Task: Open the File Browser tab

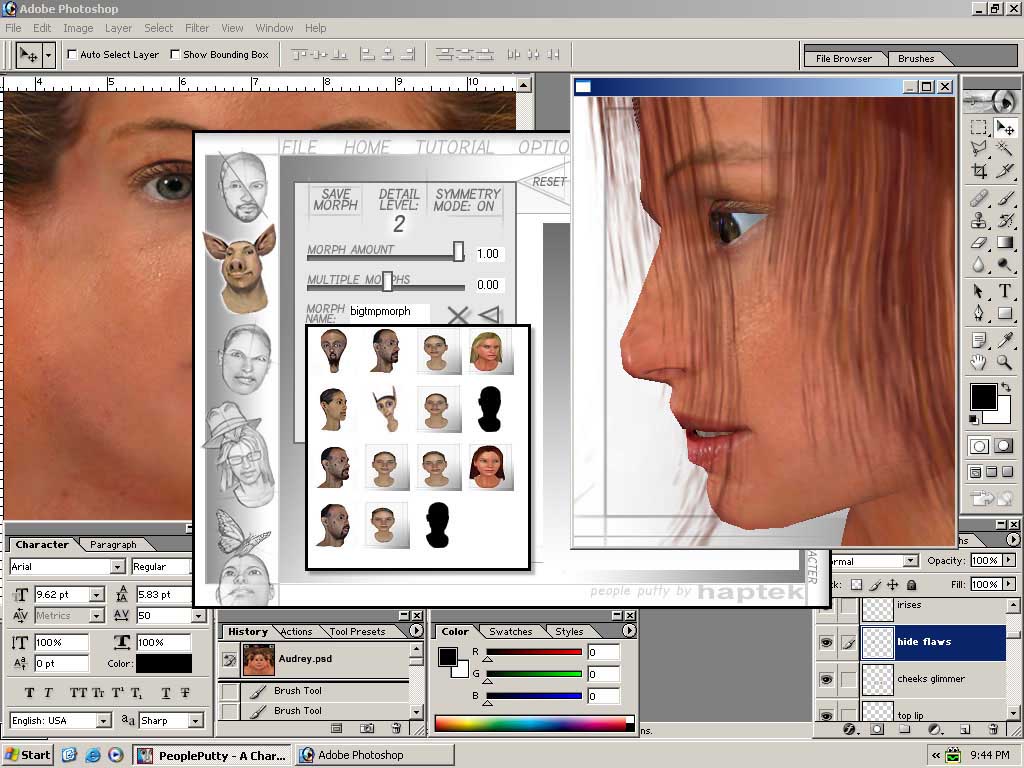Action: [x=844, y=59]
